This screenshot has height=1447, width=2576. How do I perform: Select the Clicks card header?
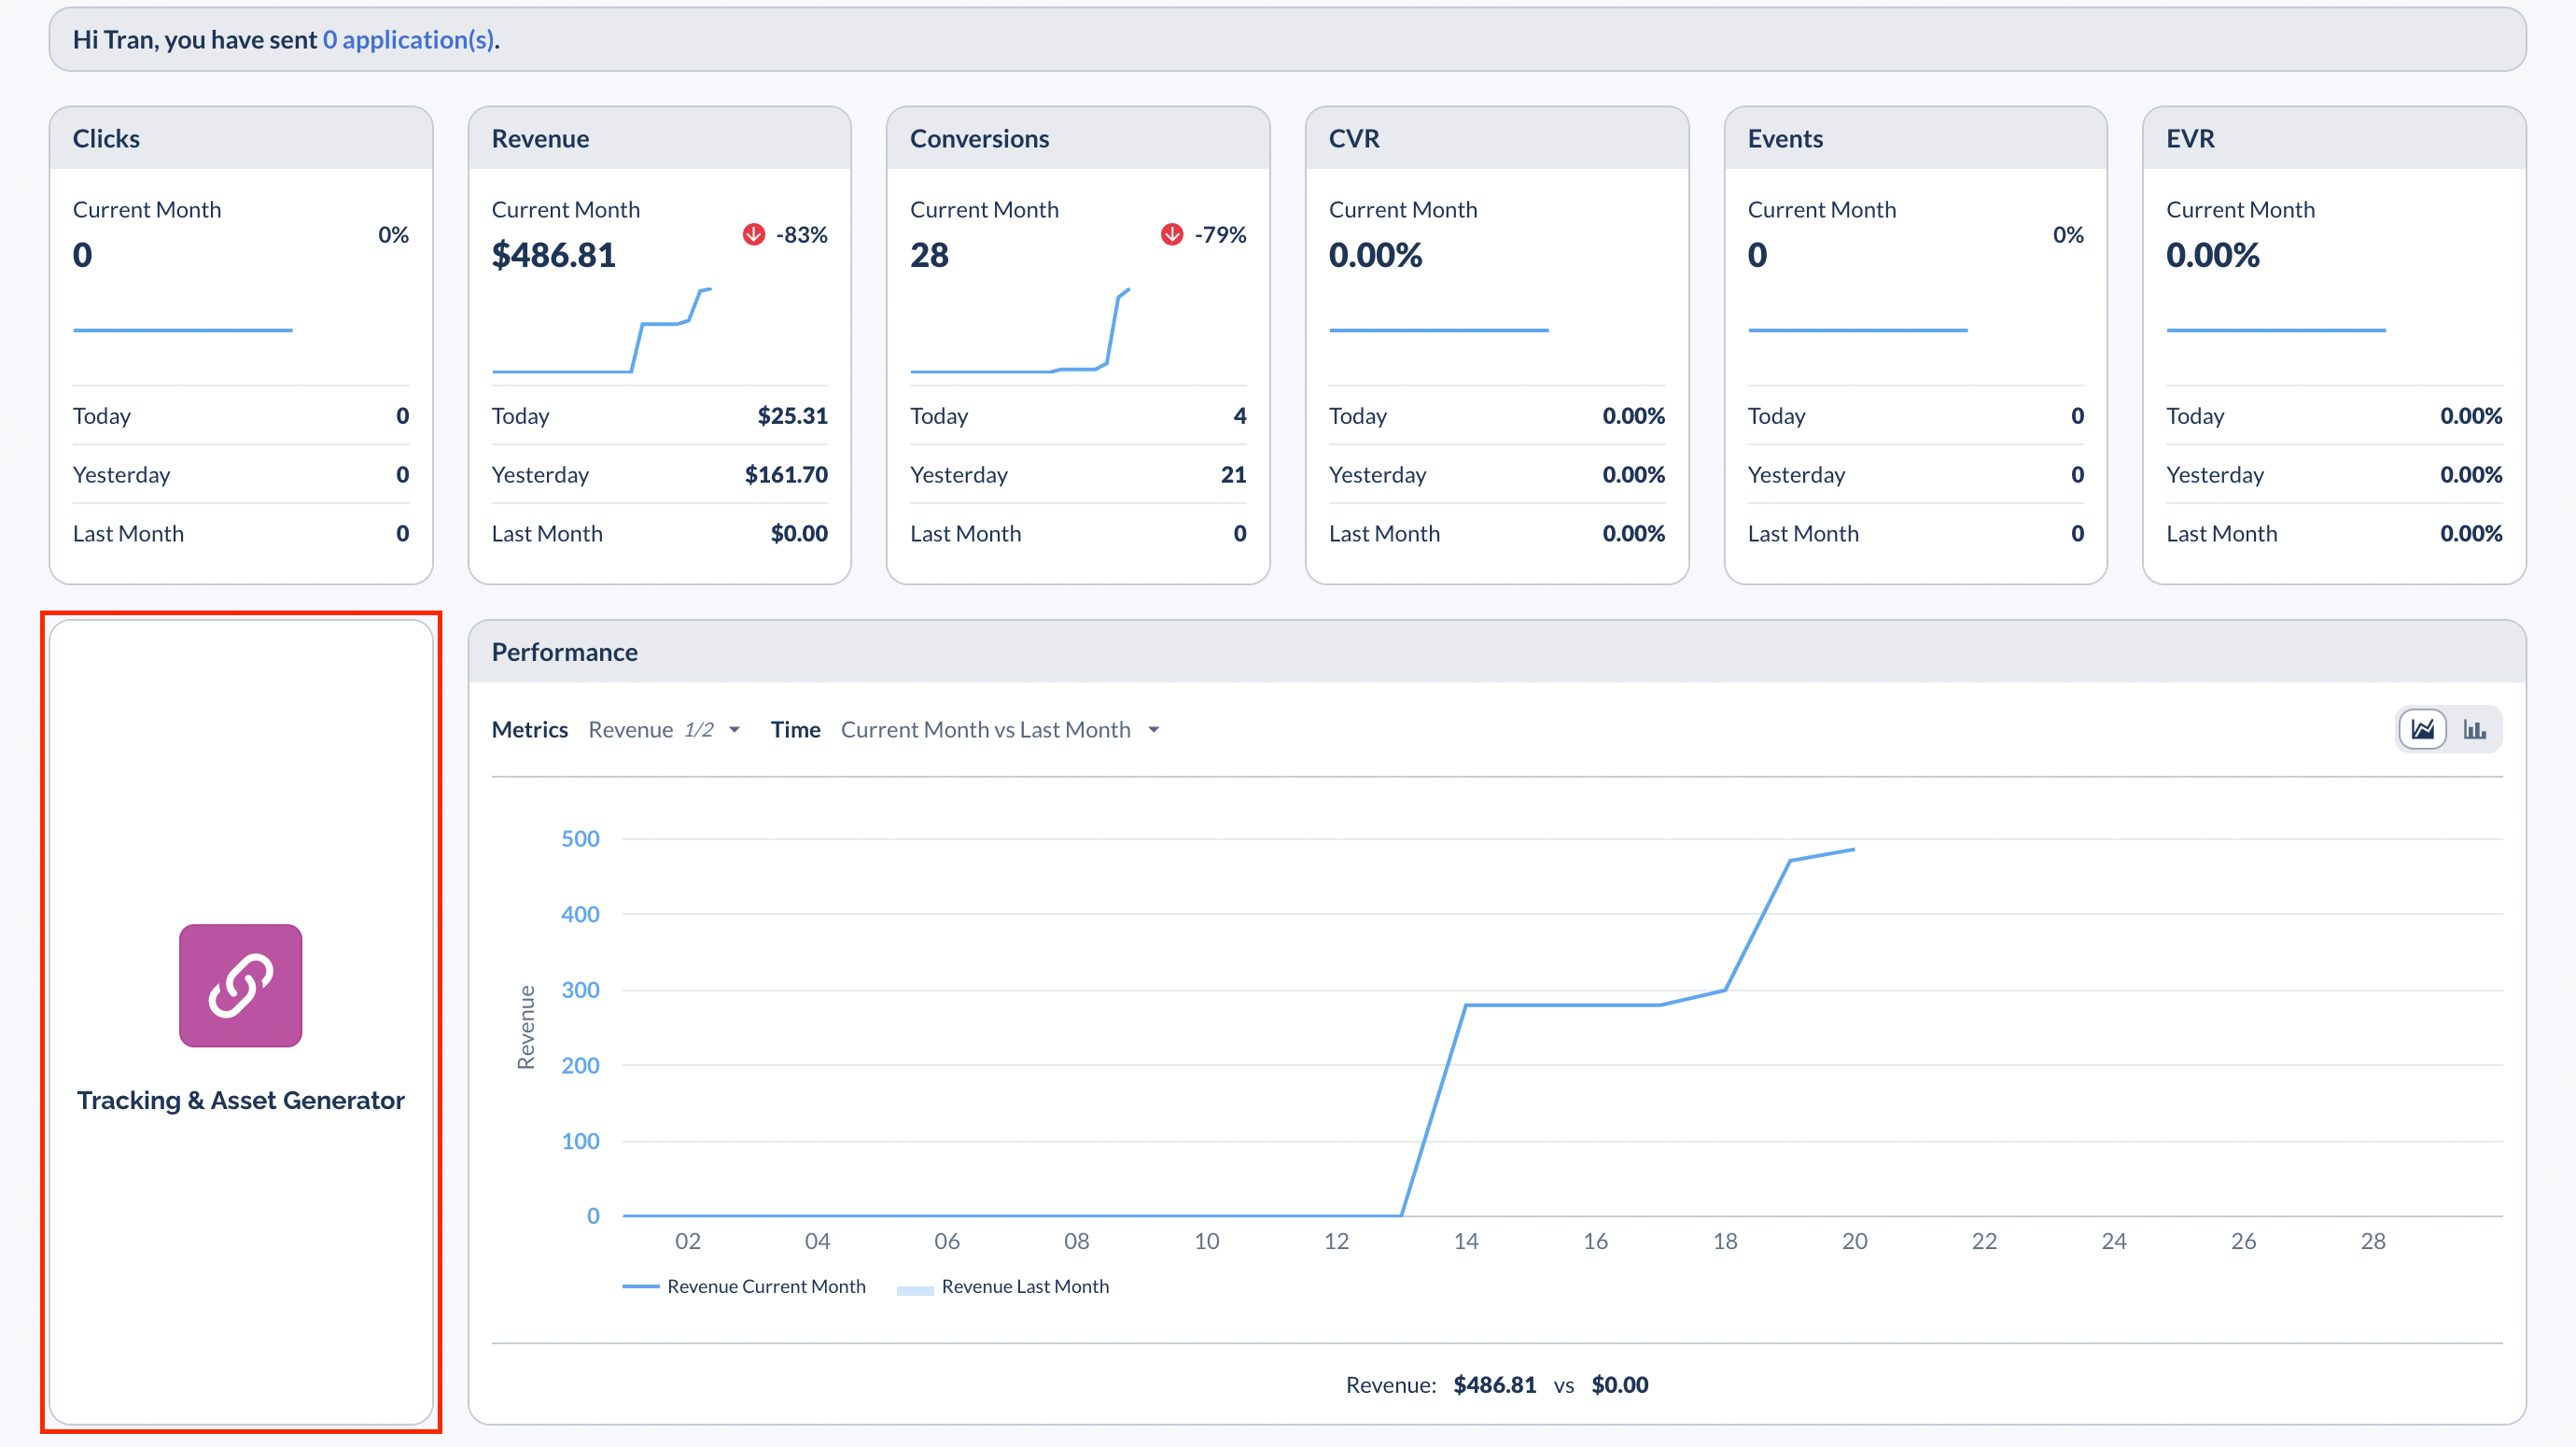click(x=106, y=138)
